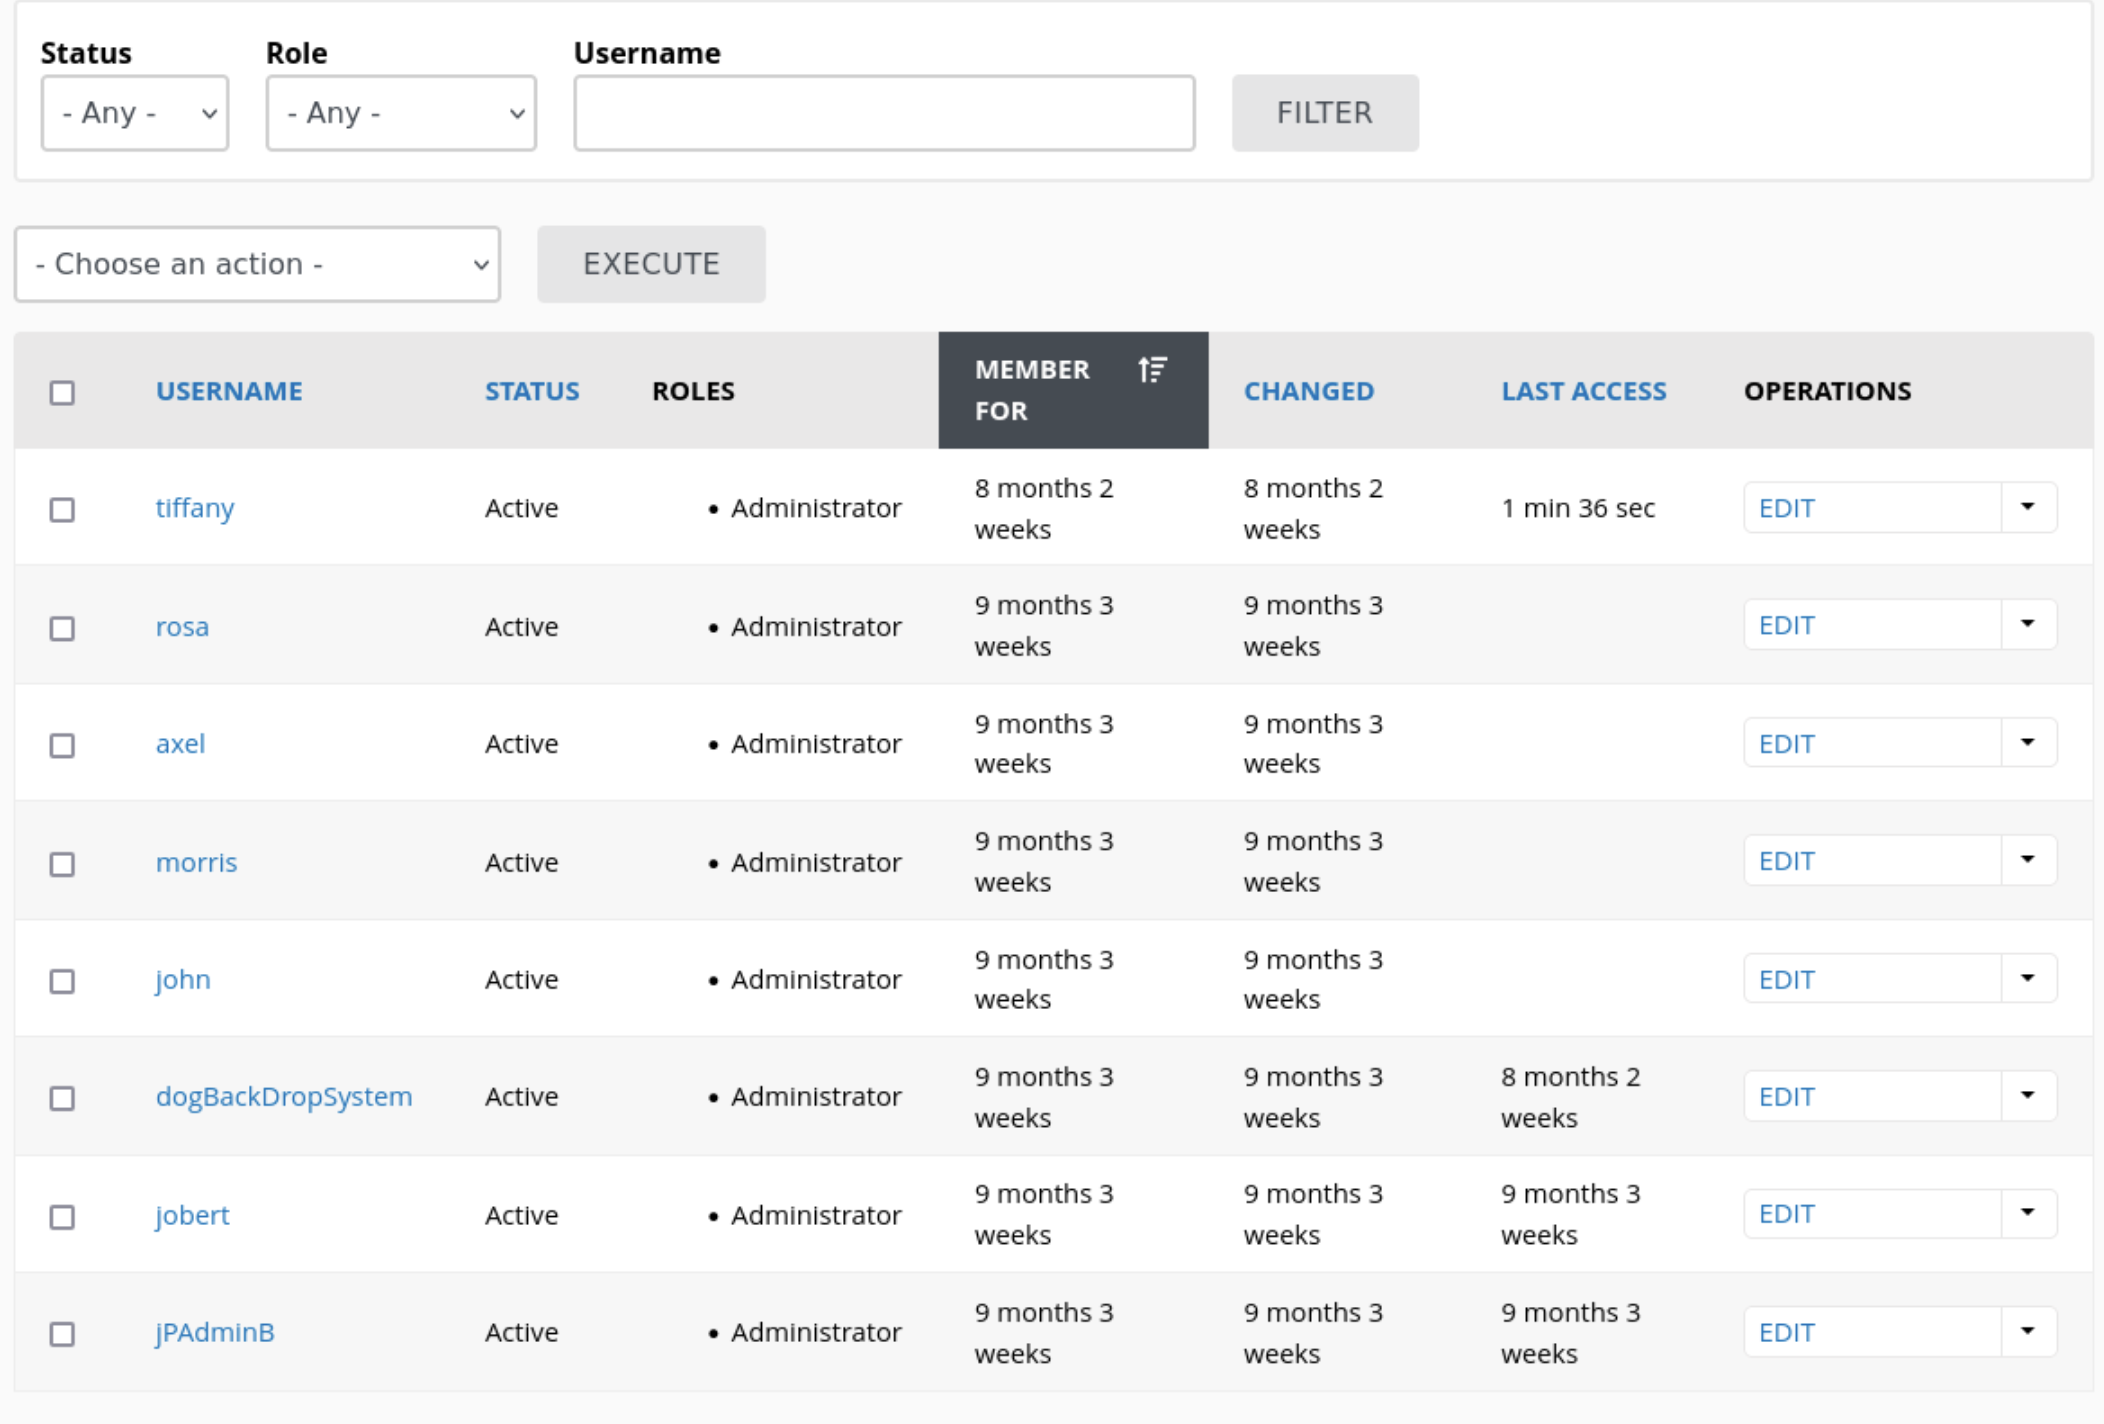Viewport: 2104px width, 1424px height.
Task: Open tiffany's user profile link
Action: point(195,508)
